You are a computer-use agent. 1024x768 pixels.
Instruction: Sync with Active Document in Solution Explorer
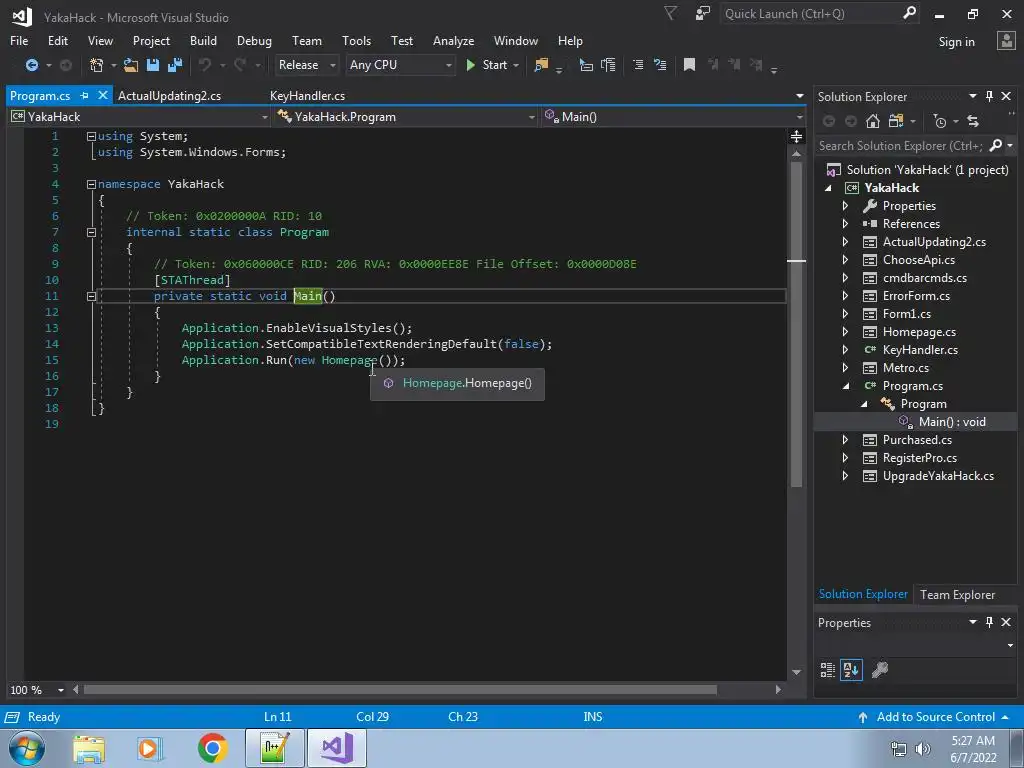point(973,121)
